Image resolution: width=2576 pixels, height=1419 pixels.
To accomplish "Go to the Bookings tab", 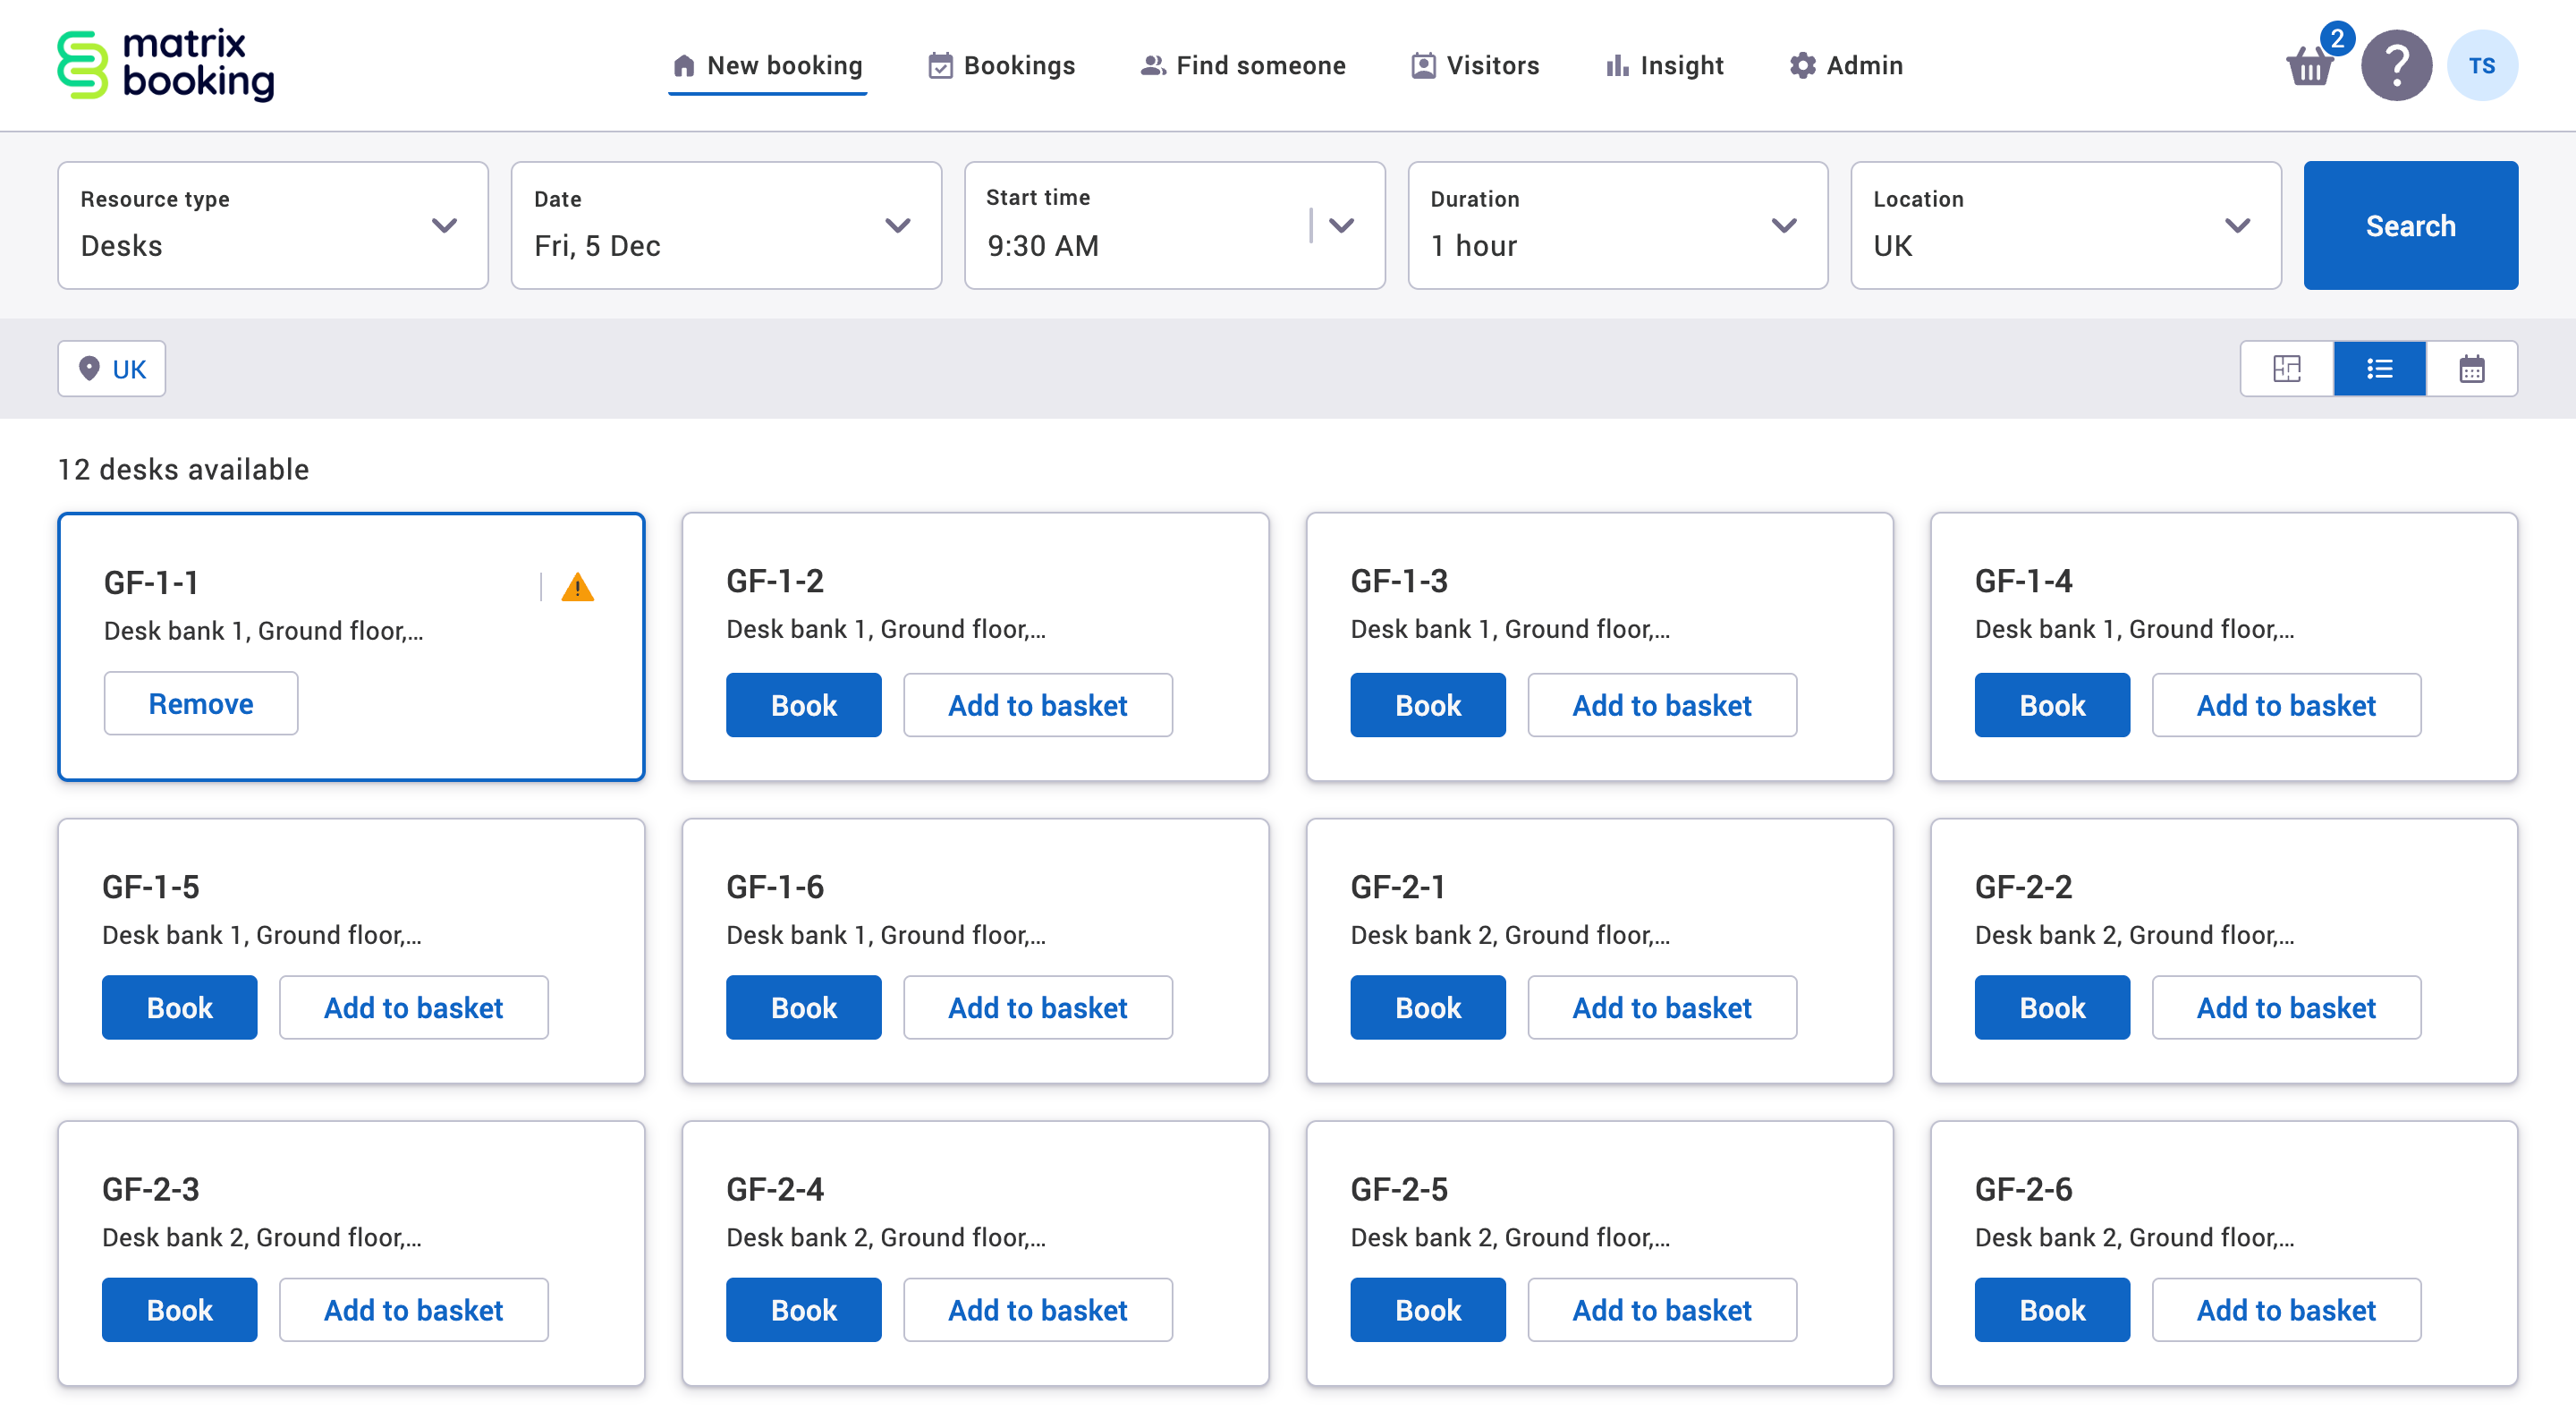I will (1002, 66).
